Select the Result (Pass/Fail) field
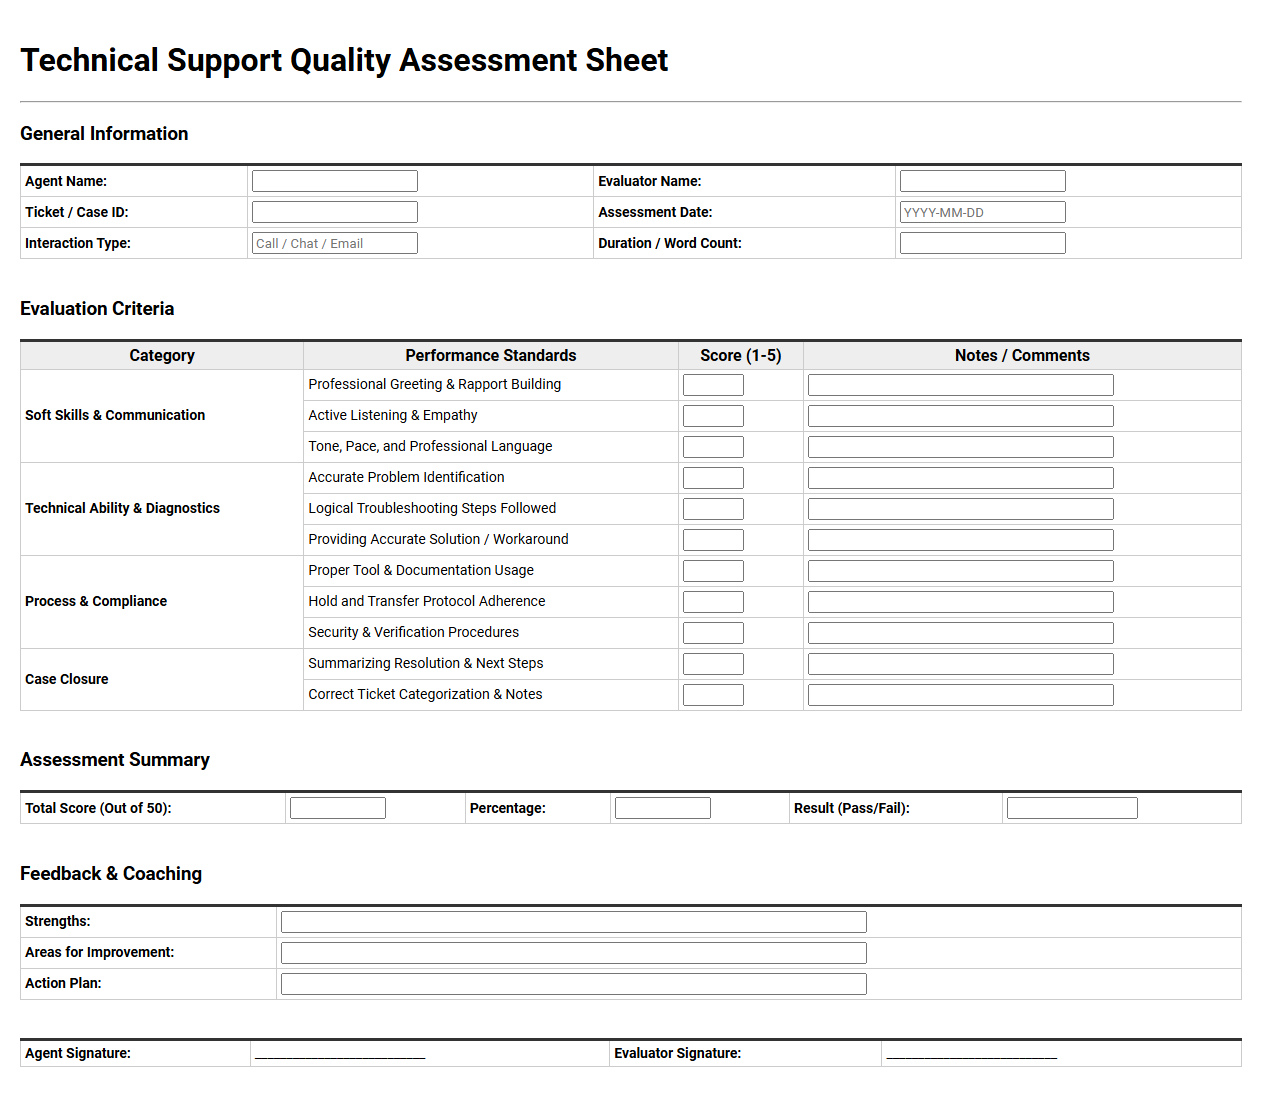The width and height of the screenshot is (1262, 1120). (x=1072, y=808)
